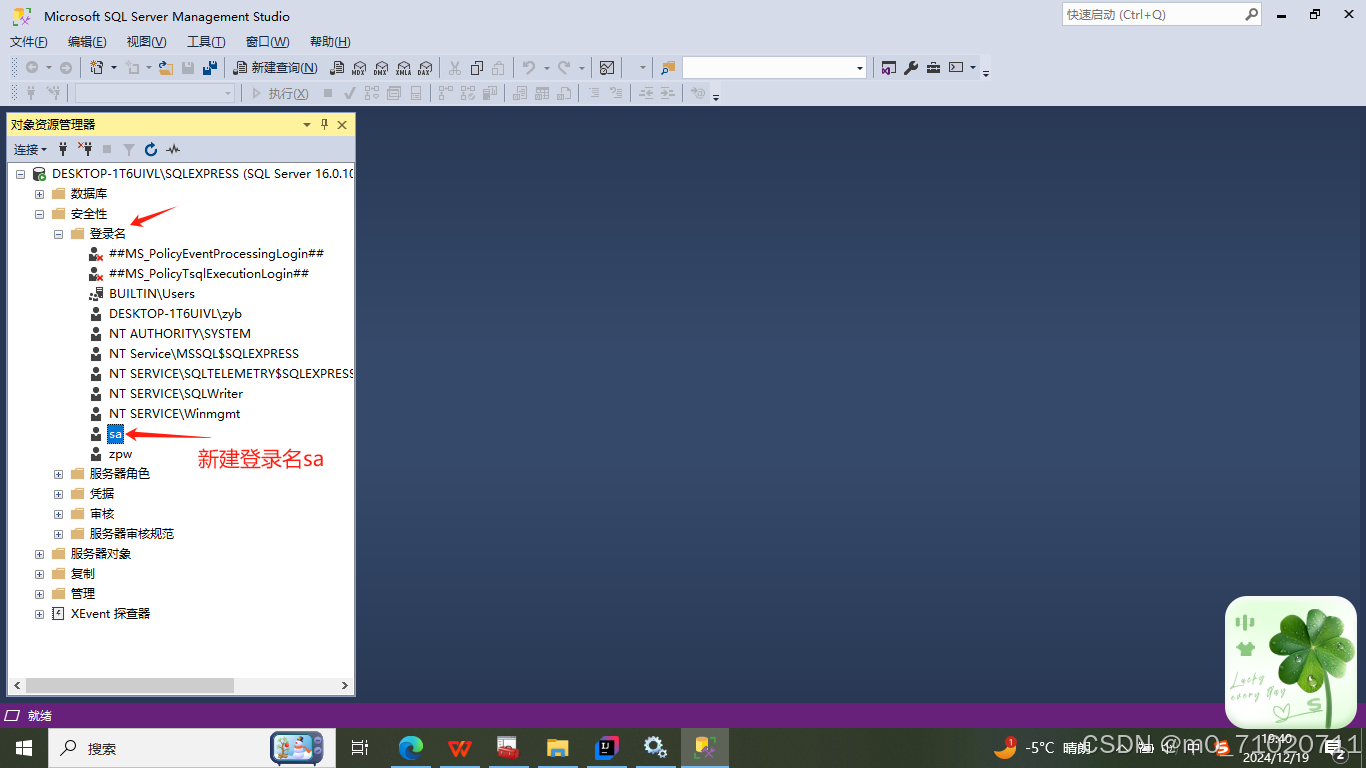
Task: Select the DESKTOP-1T6UIVL\zyb login
Action: pos(175,314)
